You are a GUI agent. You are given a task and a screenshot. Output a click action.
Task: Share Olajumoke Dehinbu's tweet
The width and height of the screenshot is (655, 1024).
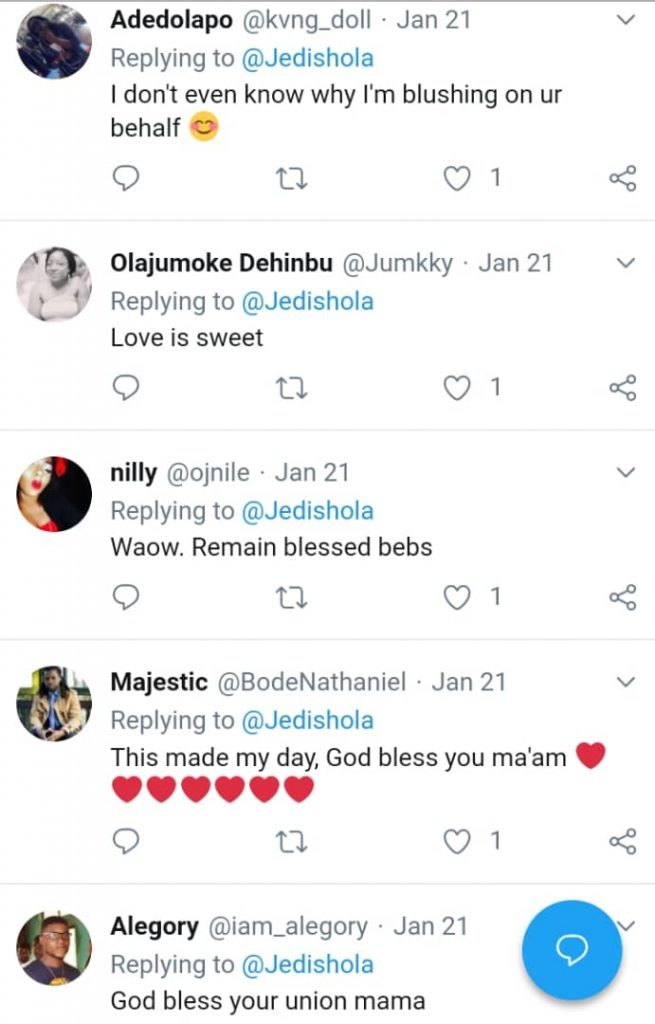[622, 388]
